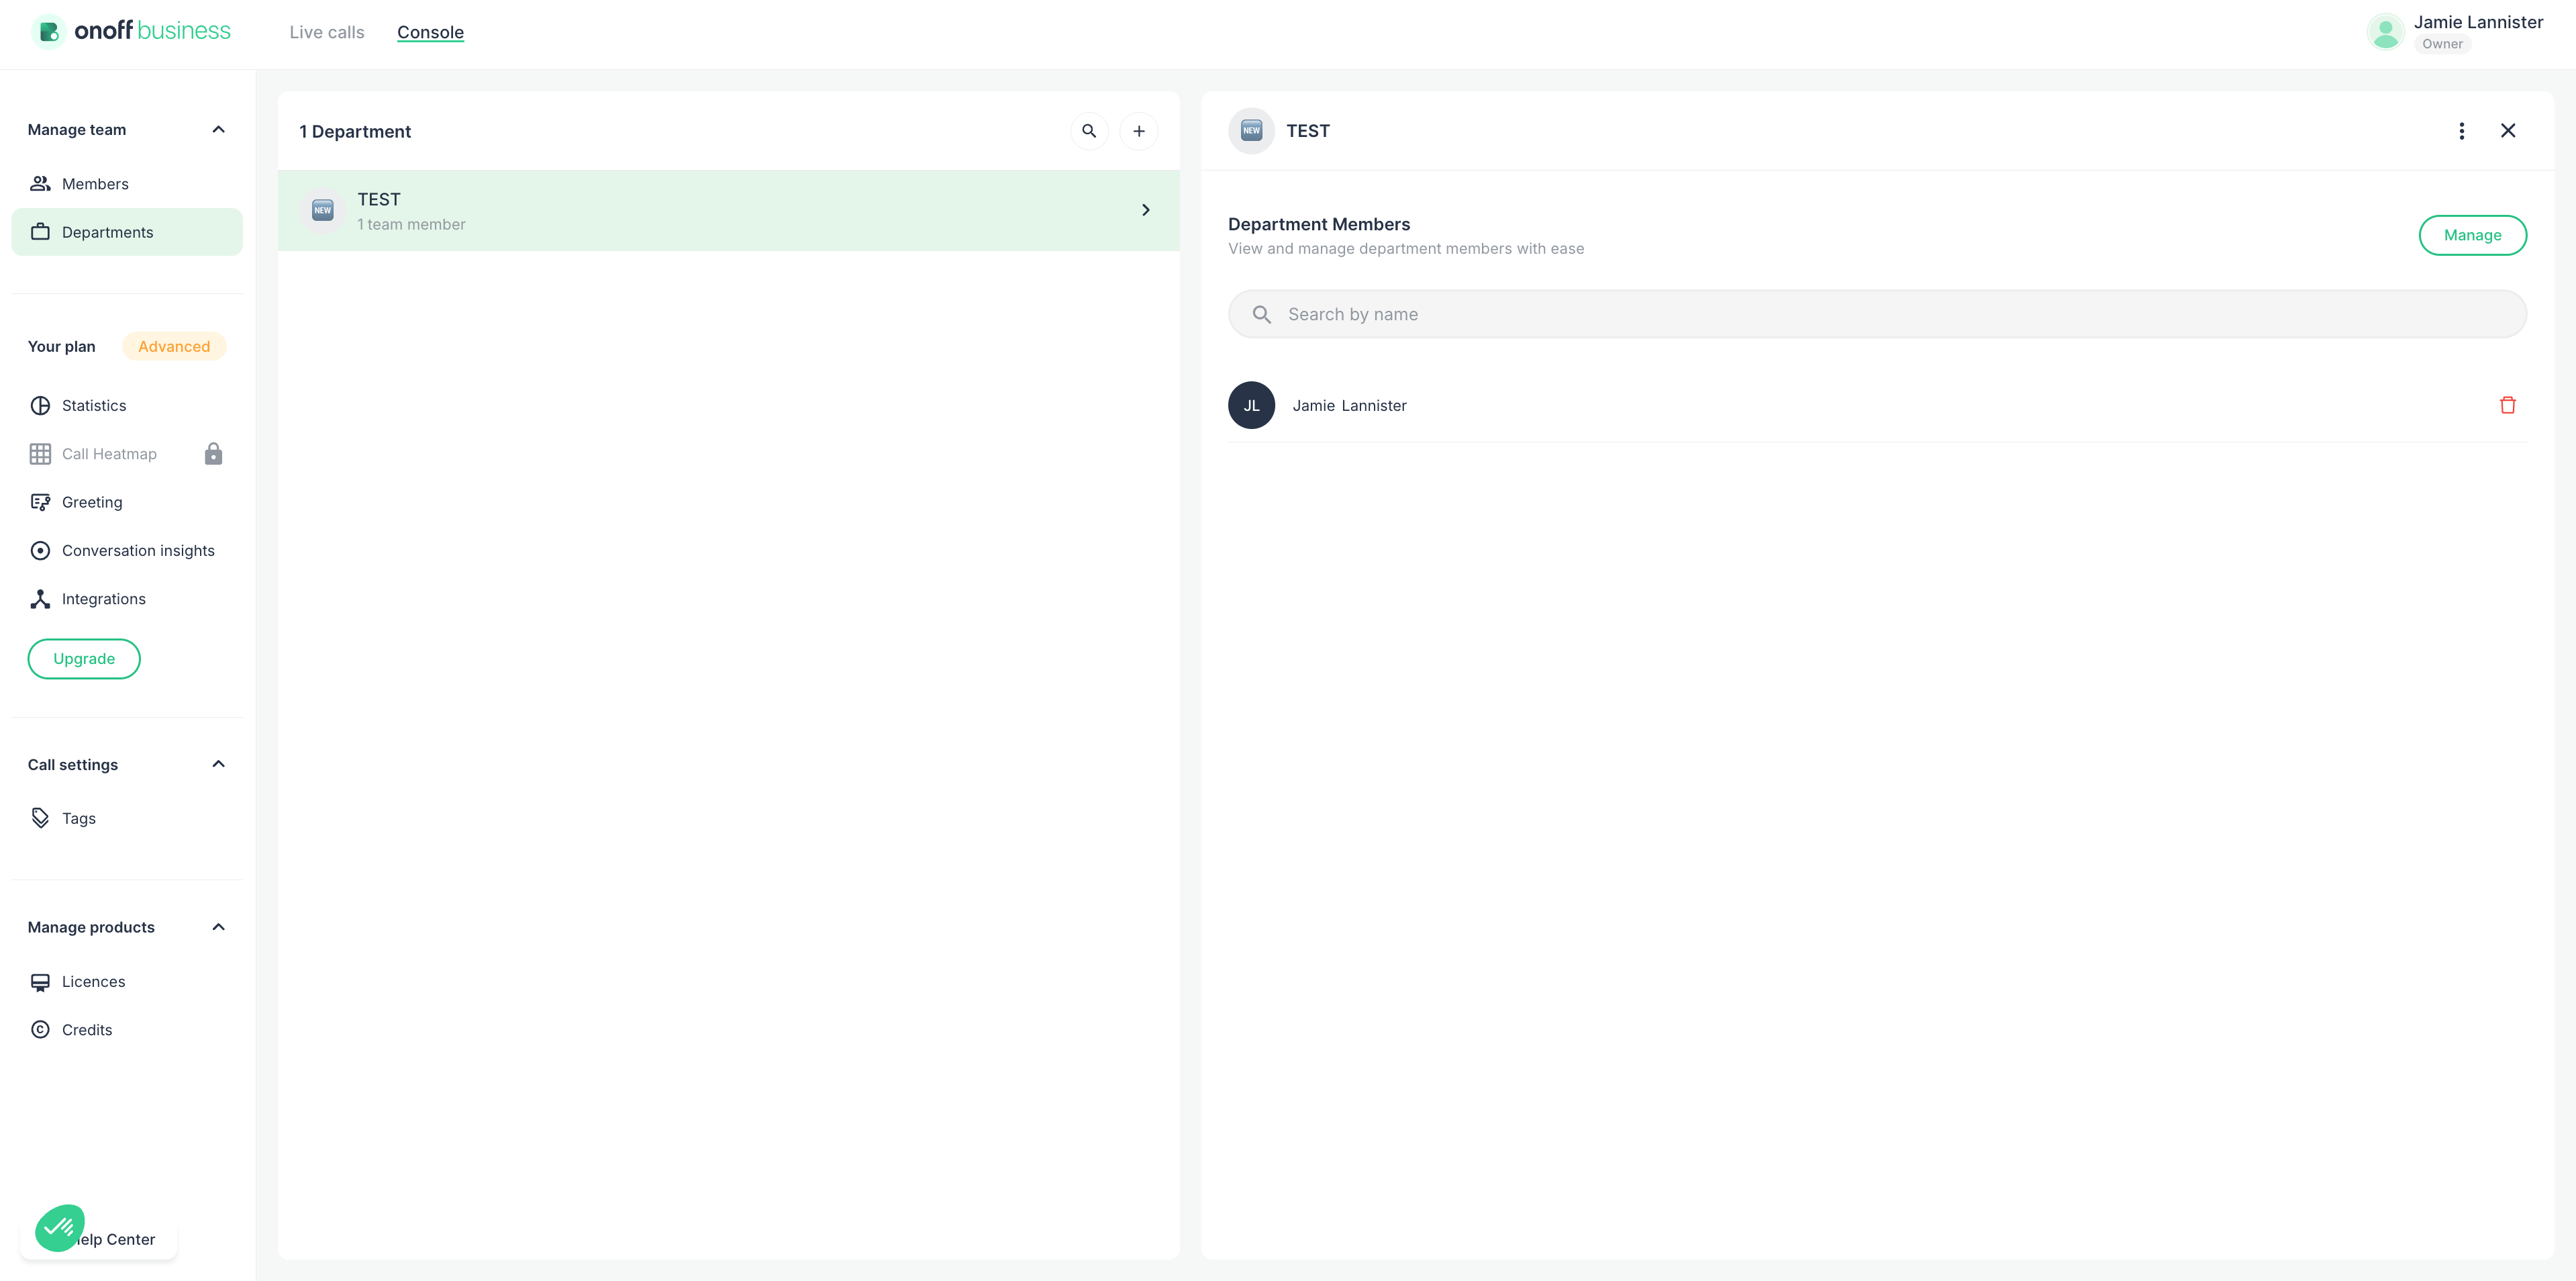Click the Call Heatmap sidebar entry
Screen dimensions: 2576x1281
click(127, 454)
